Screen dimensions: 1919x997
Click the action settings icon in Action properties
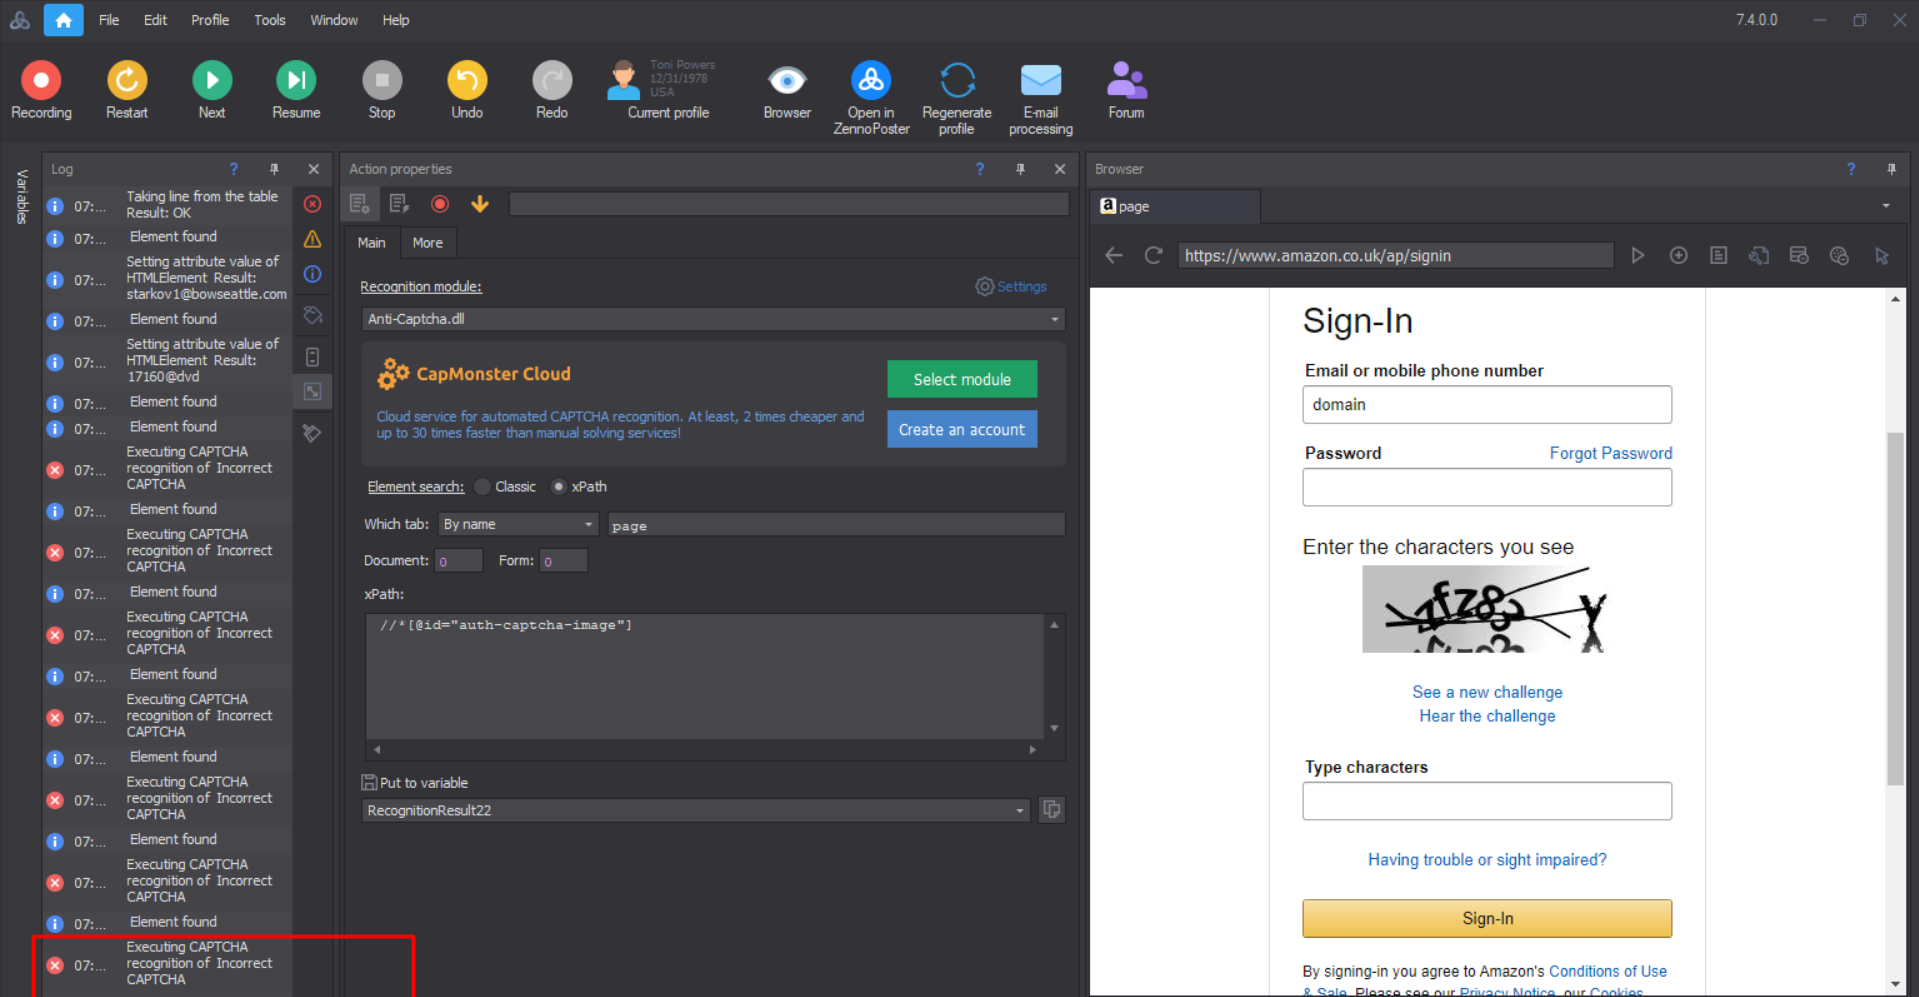[x=359, y=204]
